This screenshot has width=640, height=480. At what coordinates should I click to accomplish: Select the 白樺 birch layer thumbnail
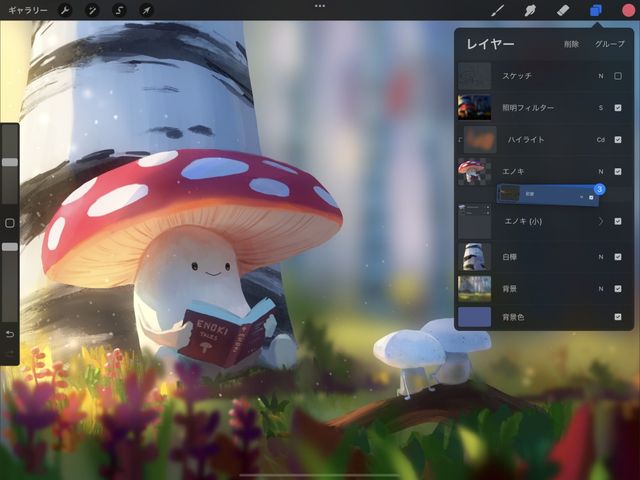[x=474, y=257]
